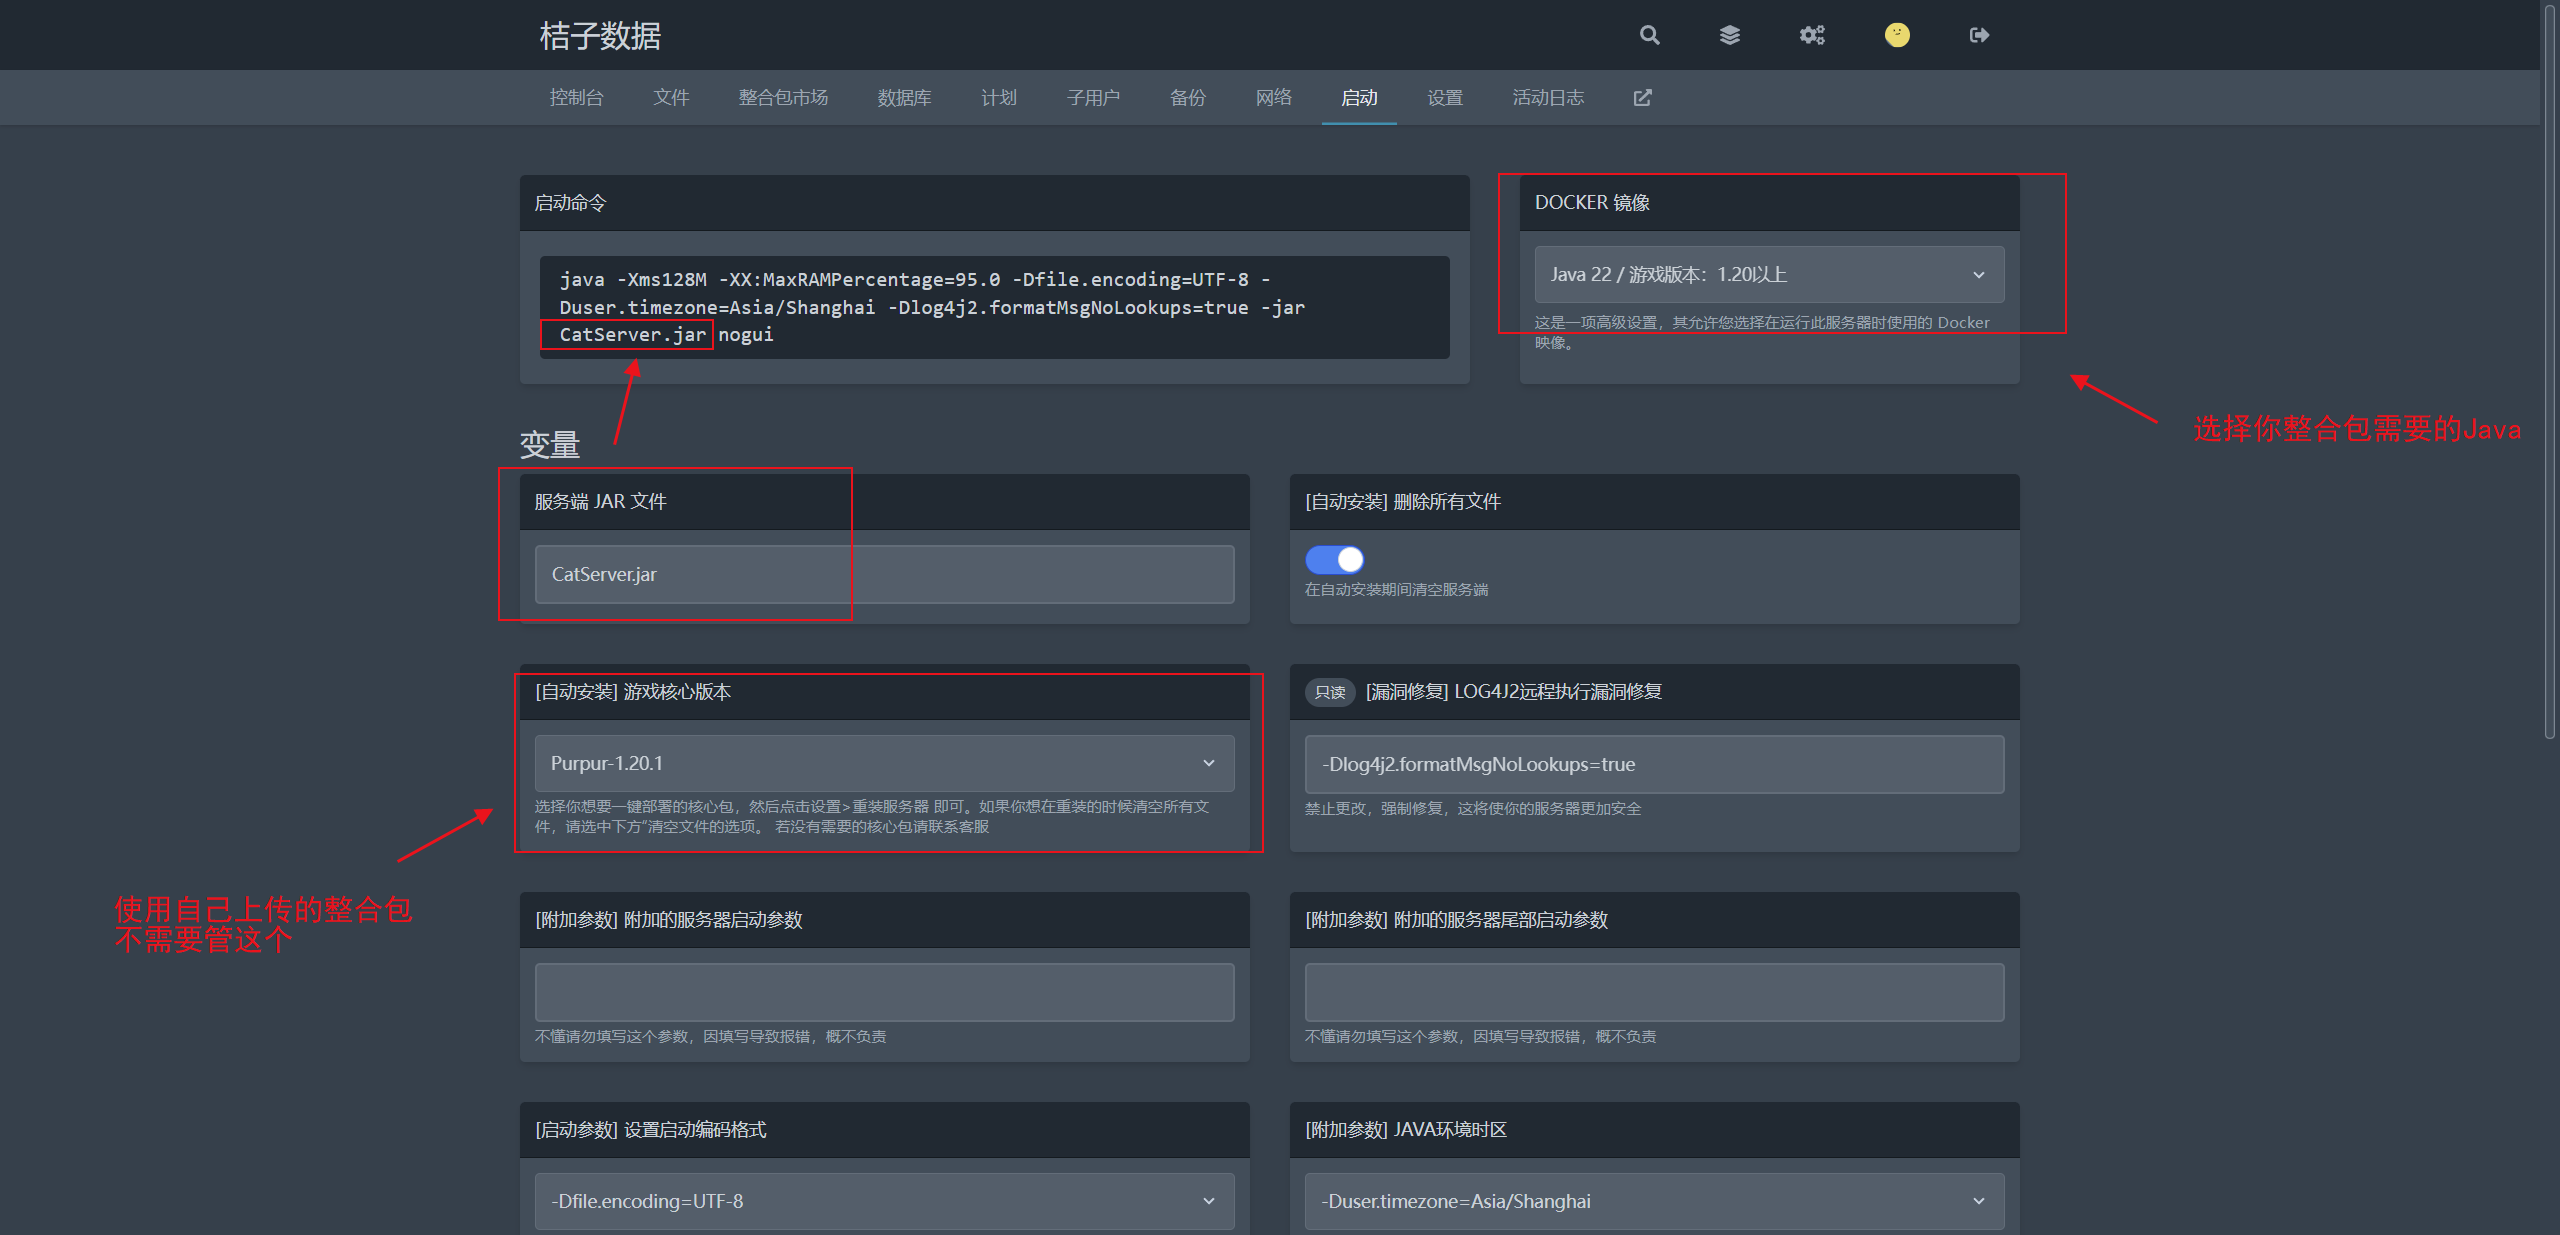This screenshot has width=2560, height=1235.
Task: Click [附加参数] JAVA环境时区 label
Action: point(1406,1130)
